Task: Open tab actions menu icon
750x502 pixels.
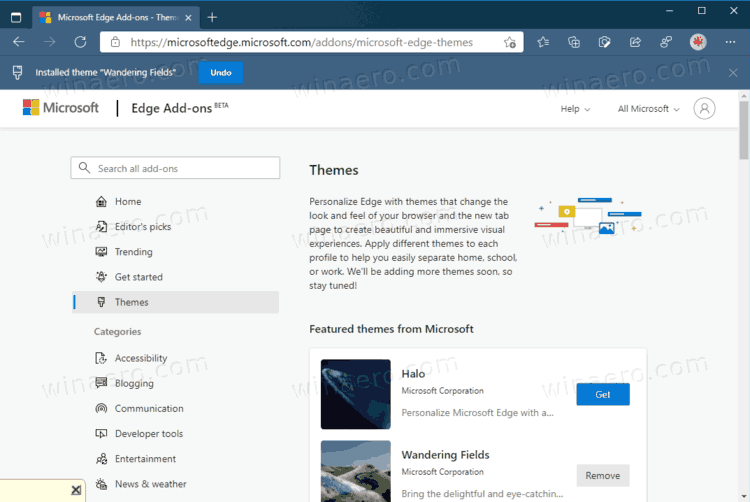Action: click(16, 18)
